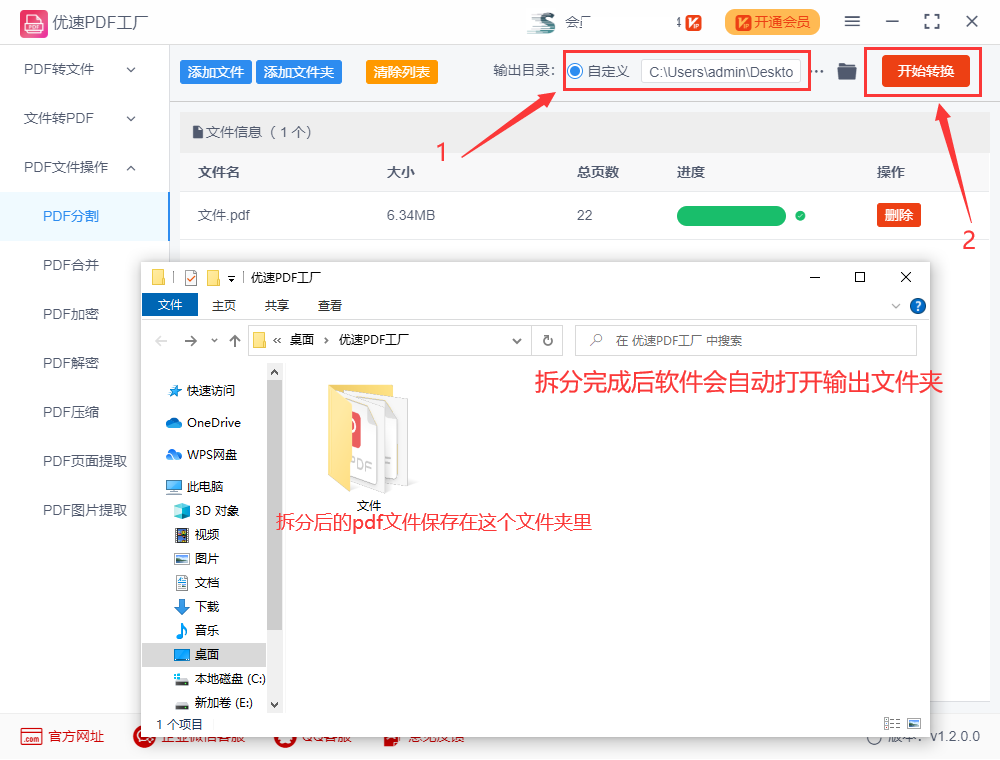Open 文档 folder in the navigation pane
Viewport: 1000px width, 760px height.
point(197,583)
